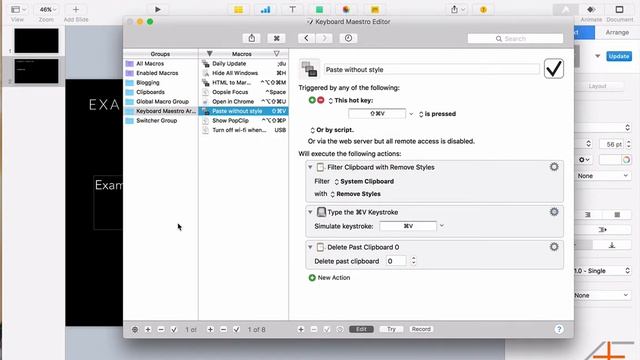
Task: Open gear menu for Delete Past Clipboard action
Action: 554,247
